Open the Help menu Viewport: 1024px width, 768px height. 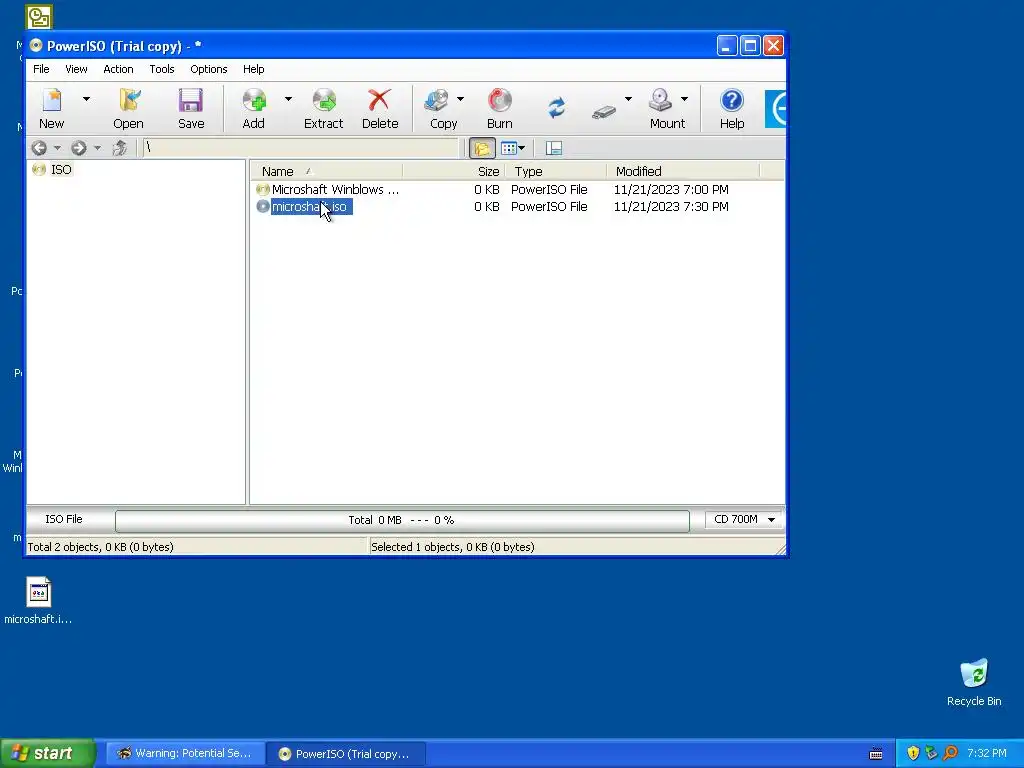253,69
